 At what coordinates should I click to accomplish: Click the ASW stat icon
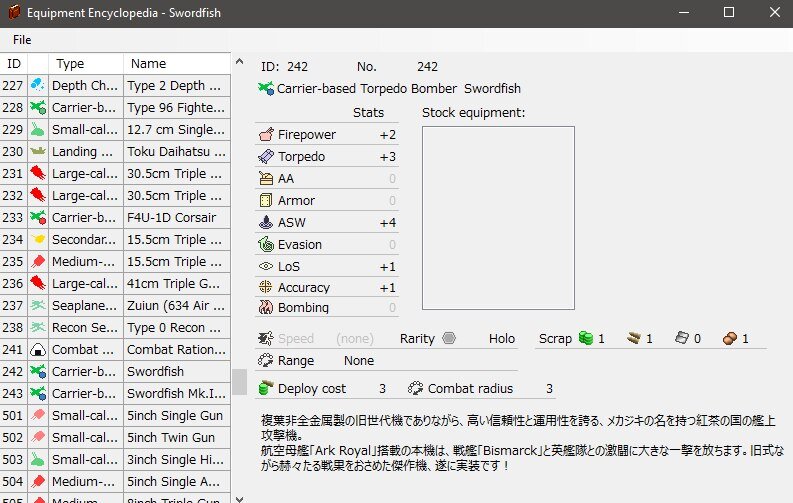pos(266,223)
